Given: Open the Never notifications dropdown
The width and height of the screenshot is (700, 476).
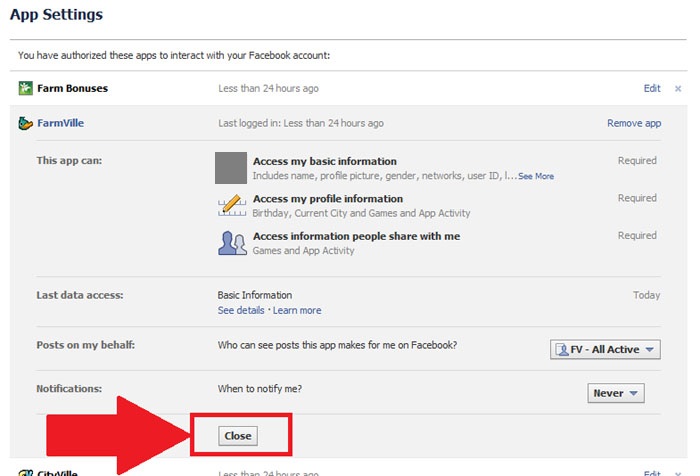Looking at the screenshot, I should 616,393.
